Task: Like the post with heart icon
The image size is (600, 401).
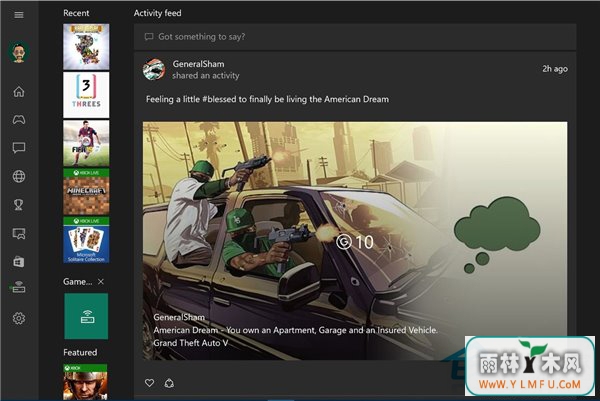Action: [x=150, y=383]
